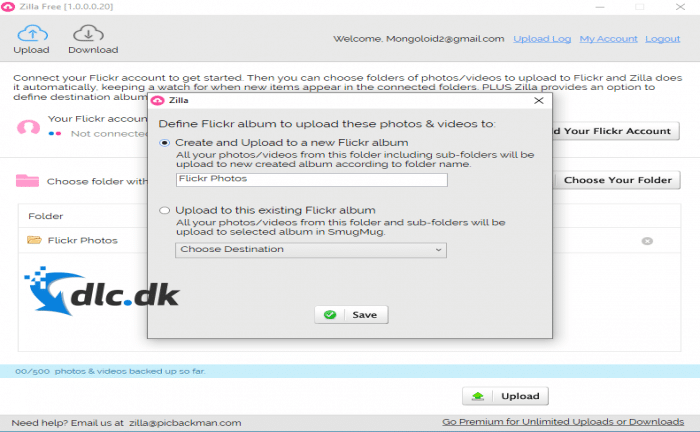This screenshot has width=700, height=432.
Task: Click the Upload cloud icon in toolbar
Action: pos(32,34)
